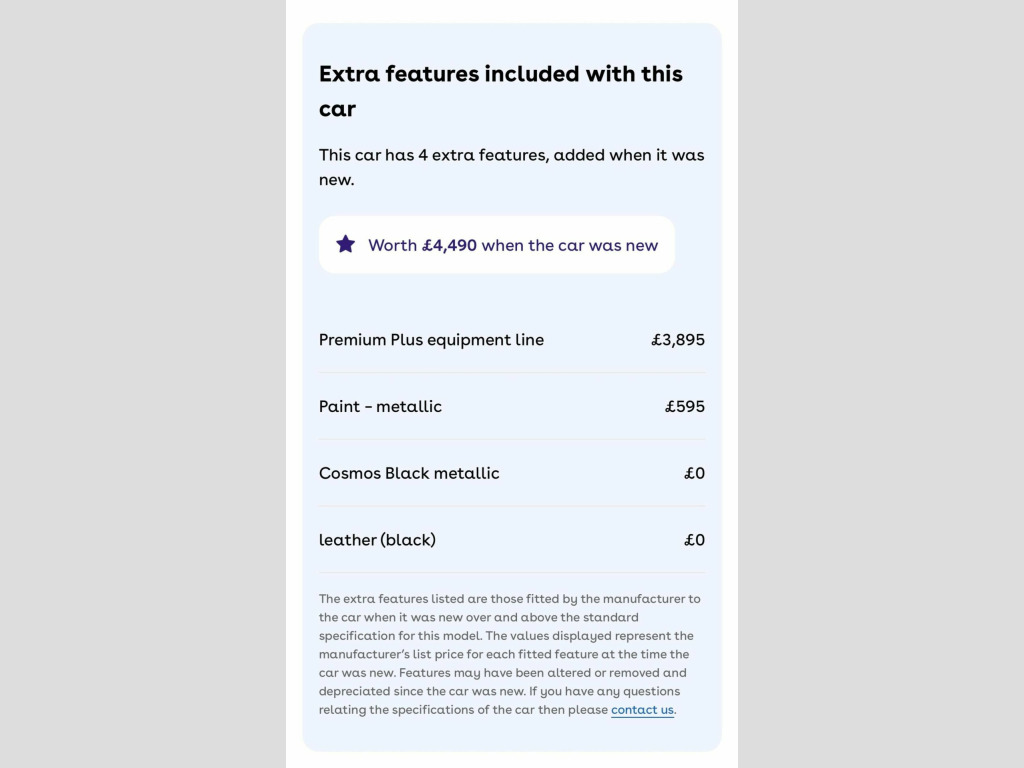Click the £595 price value

coord(685,407)
